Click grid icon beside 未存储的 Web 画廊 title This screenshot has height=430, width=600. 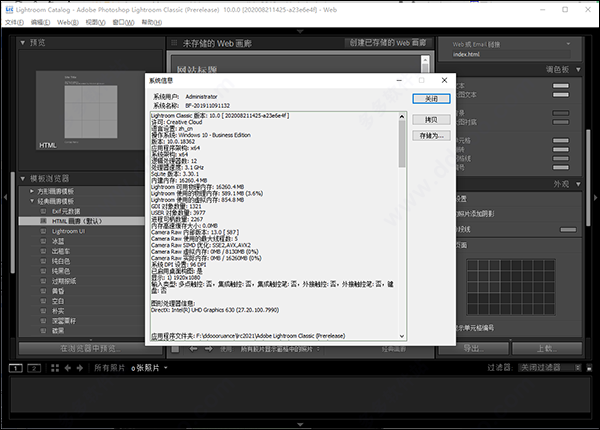[174, 43]
